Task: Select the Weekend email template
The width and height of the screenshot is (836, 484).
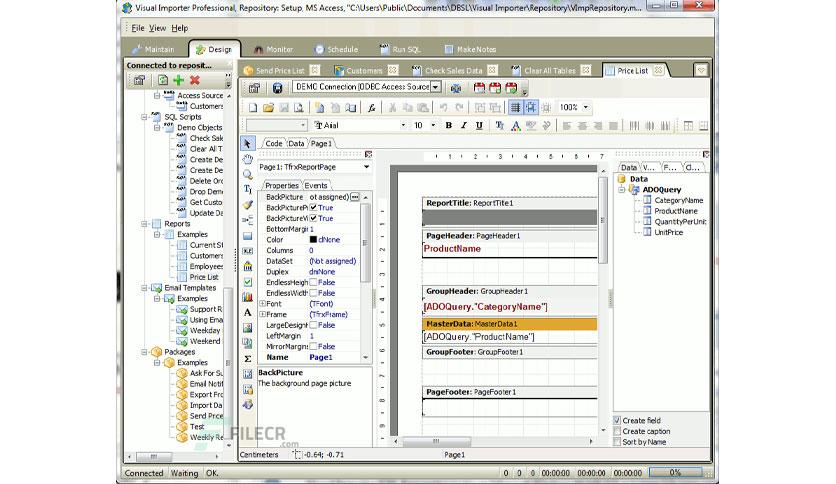Action: (205, 341)
